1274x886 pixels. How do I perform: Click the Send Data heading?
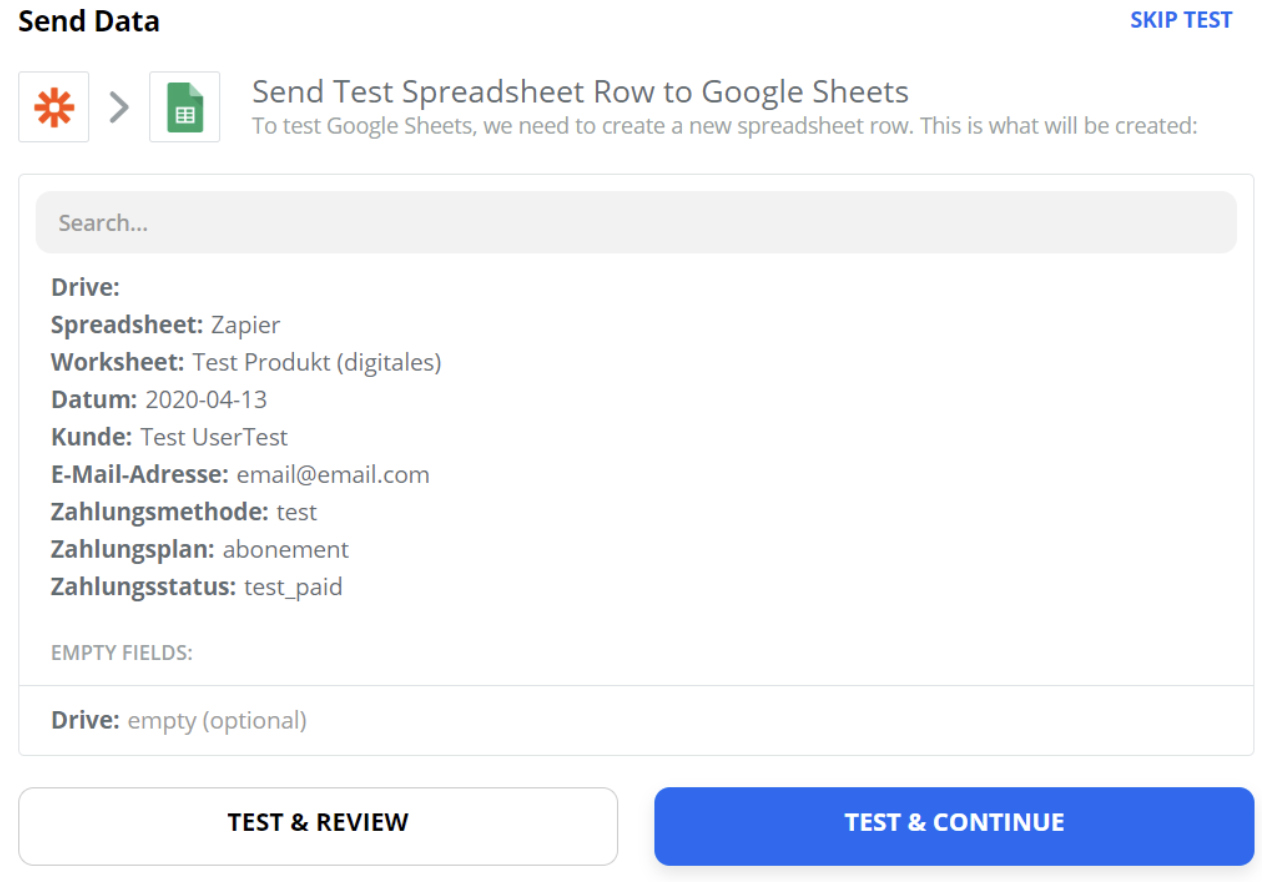(89, 21)
